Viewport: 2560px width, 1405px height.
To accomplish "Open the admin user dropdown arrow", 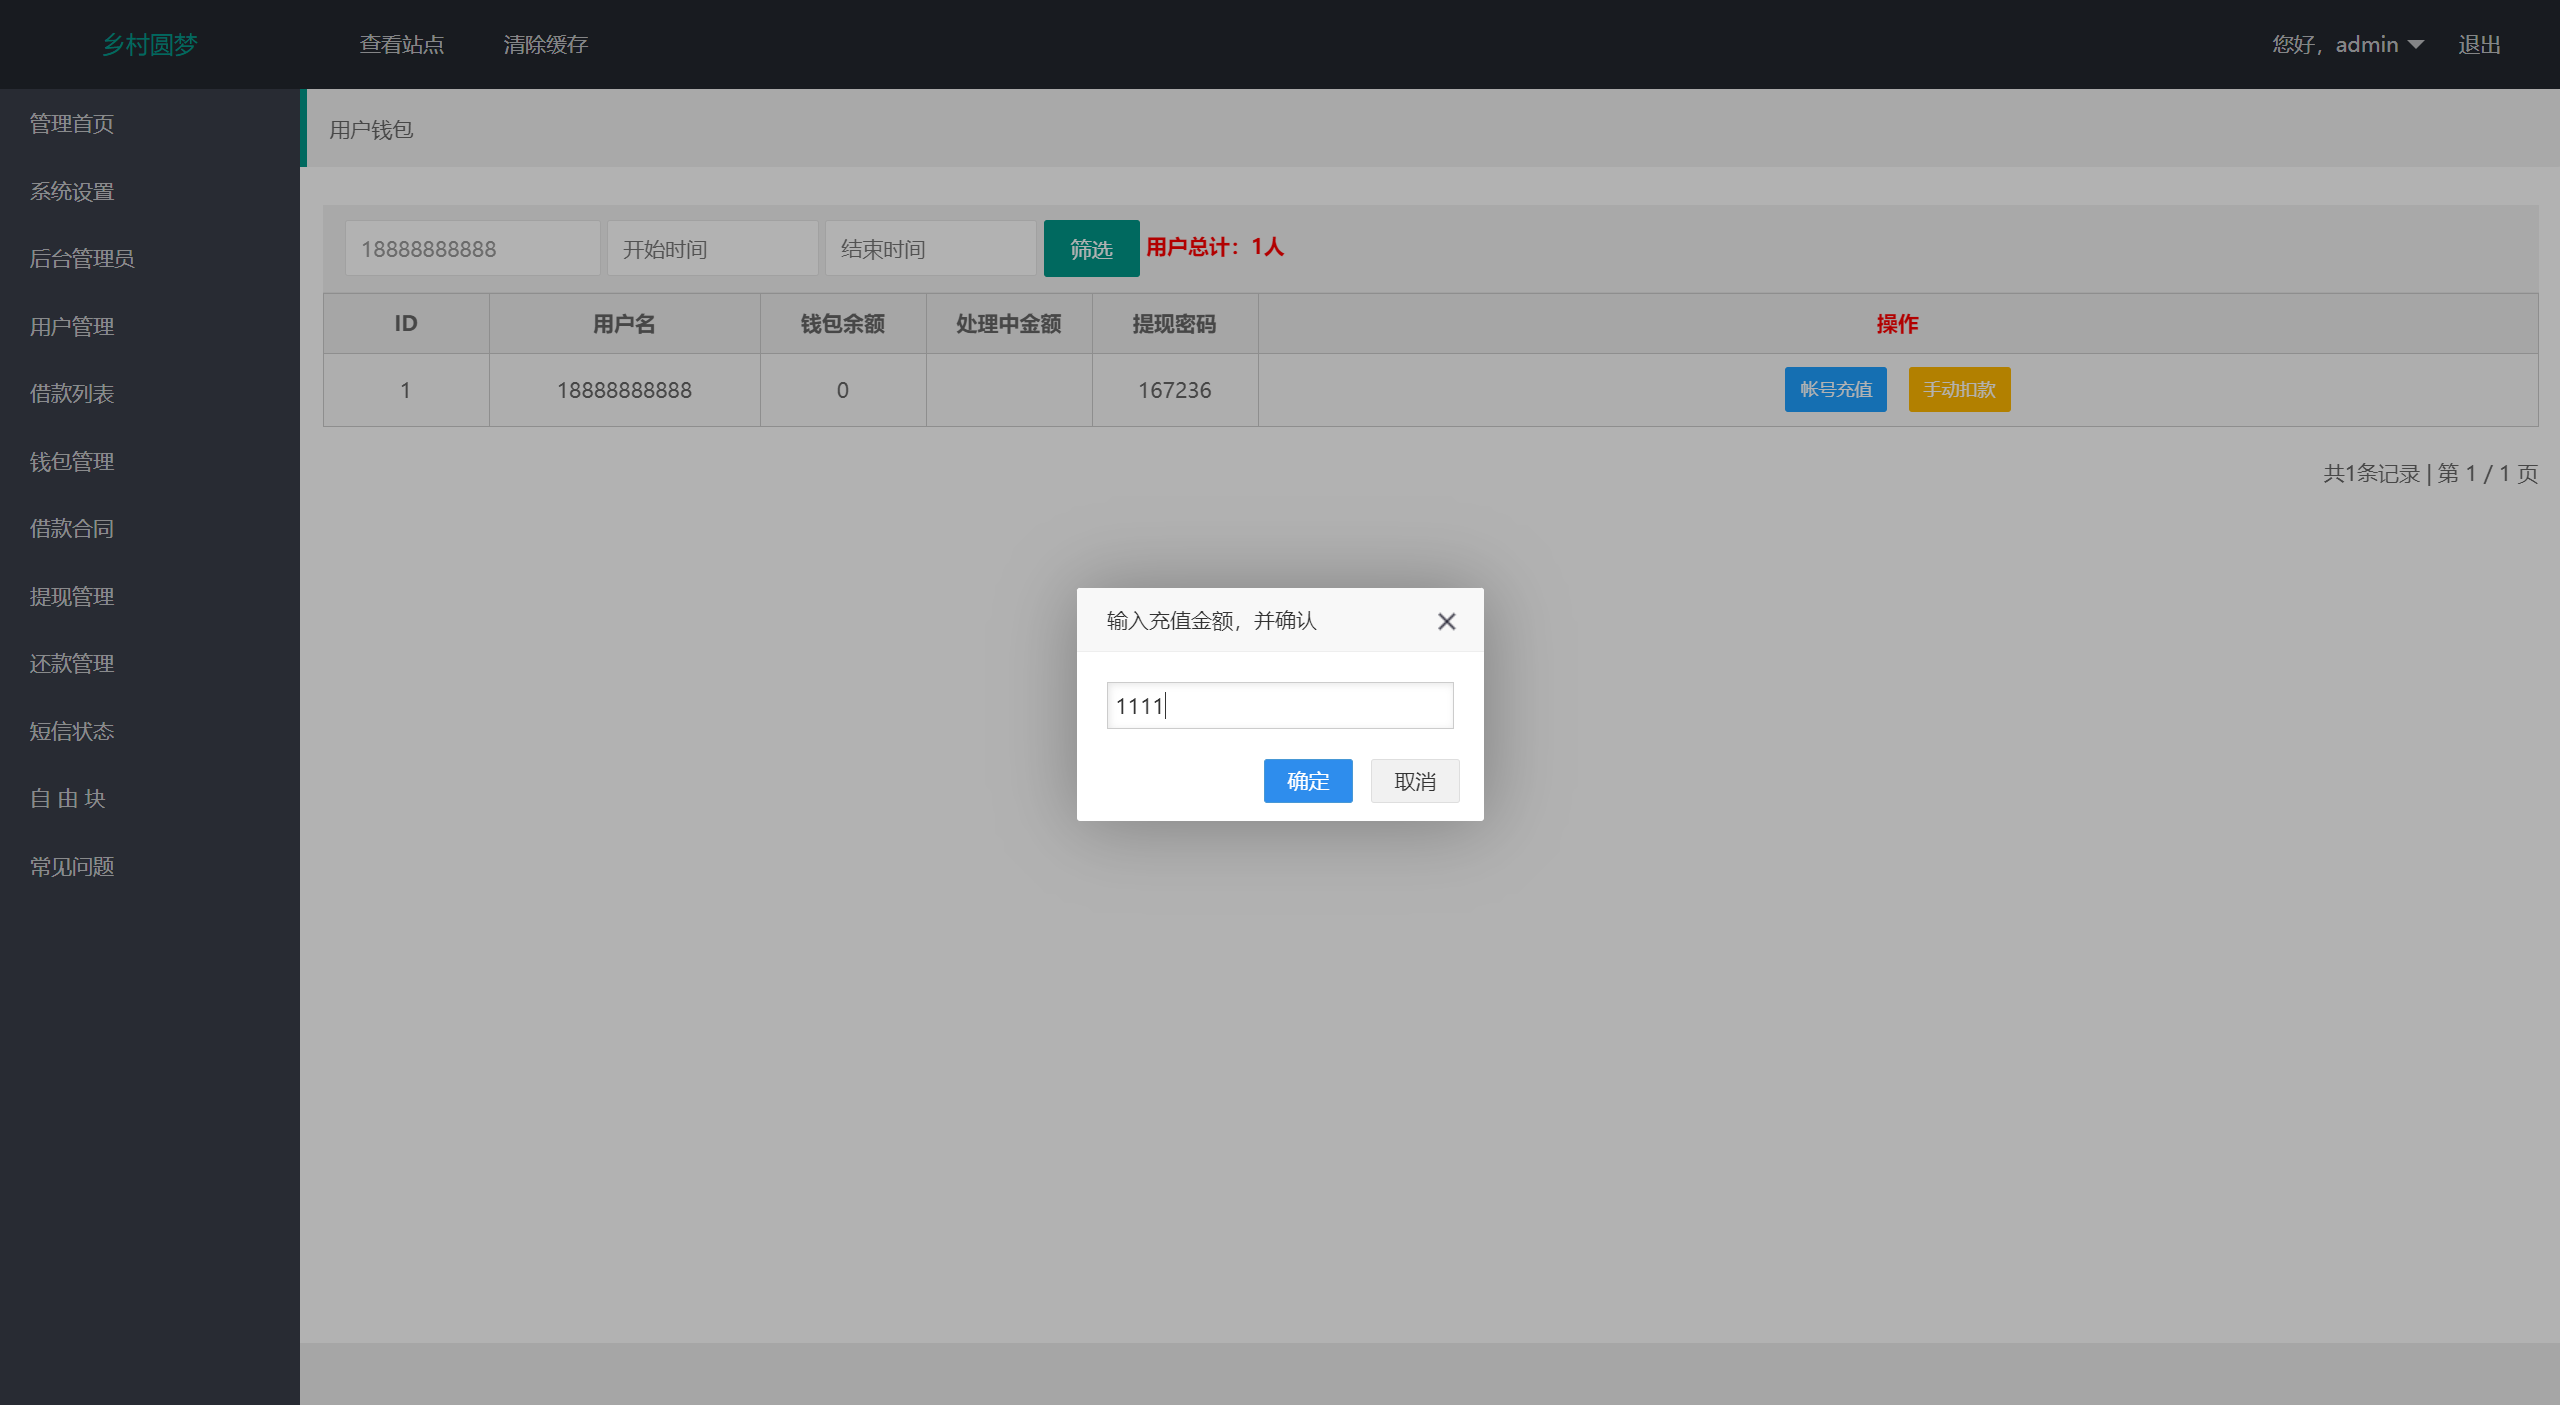I will pos(2416,45).
